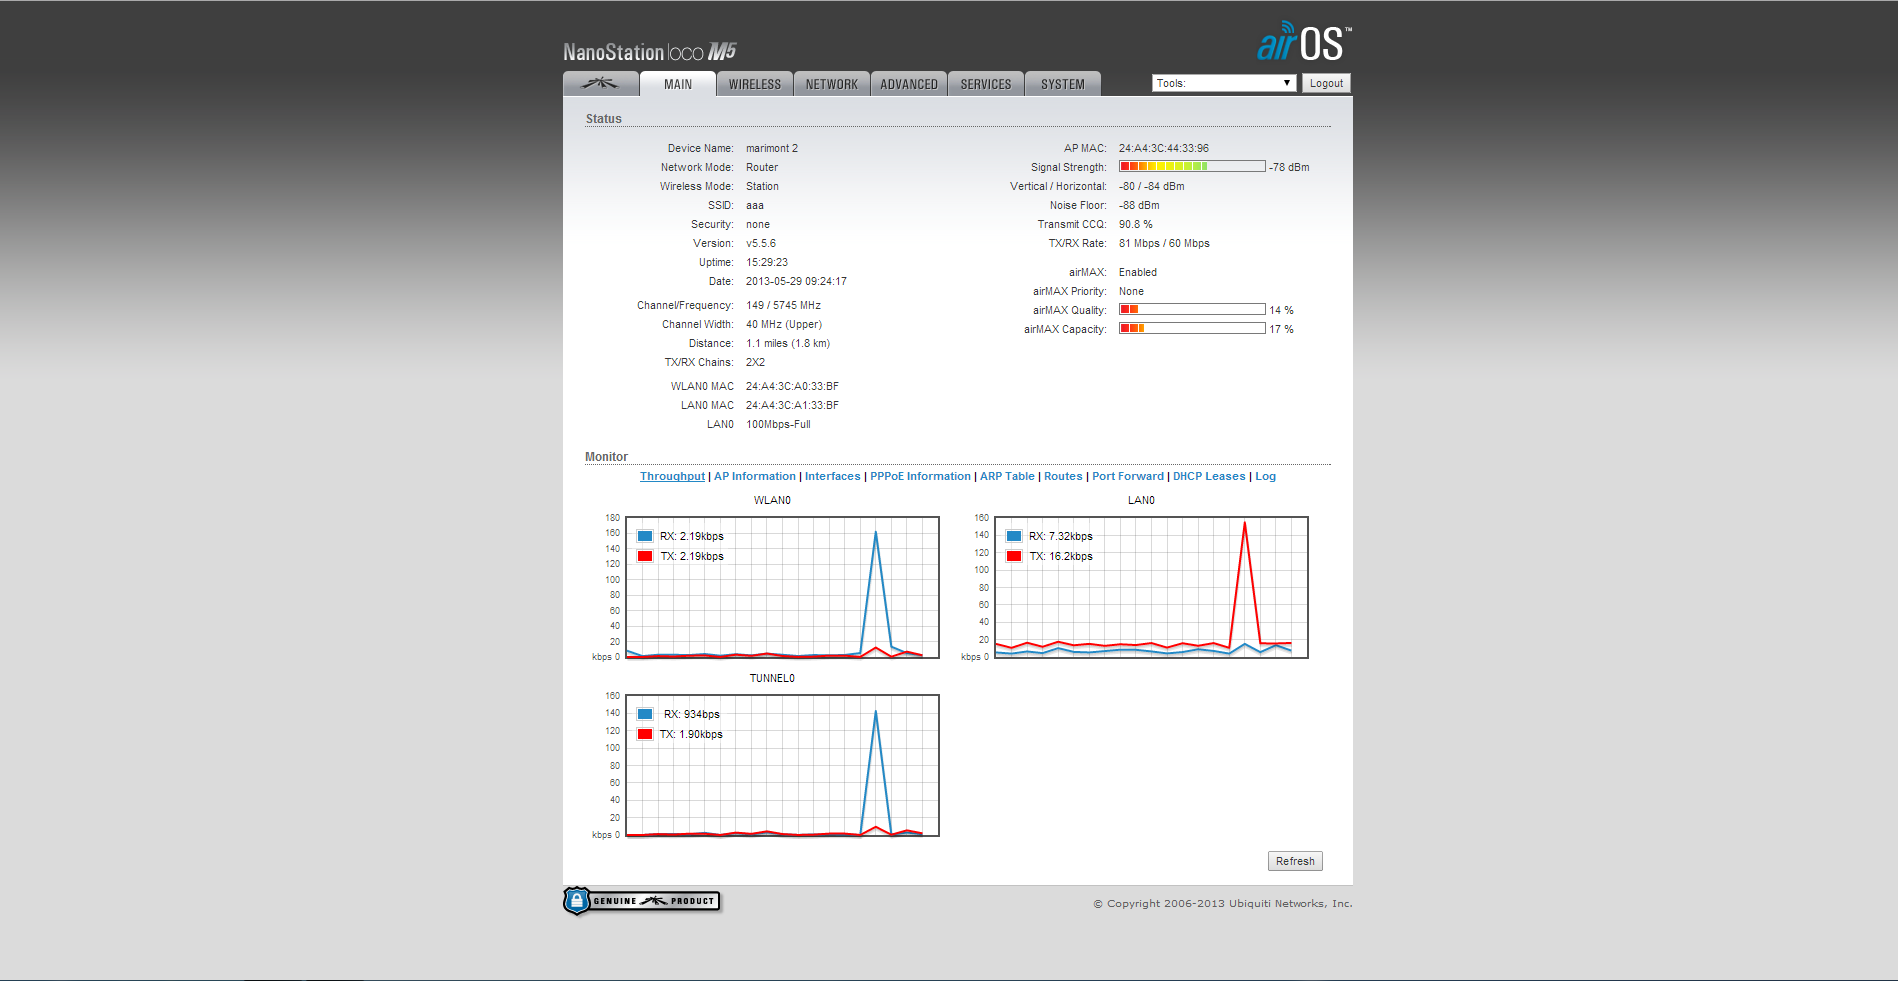The width and height of the screenshot is (1898, 981).
Task: Click the TUNNEL0 RX blue legend swatch
Action: pyautogui.click(x=645, y=714)
